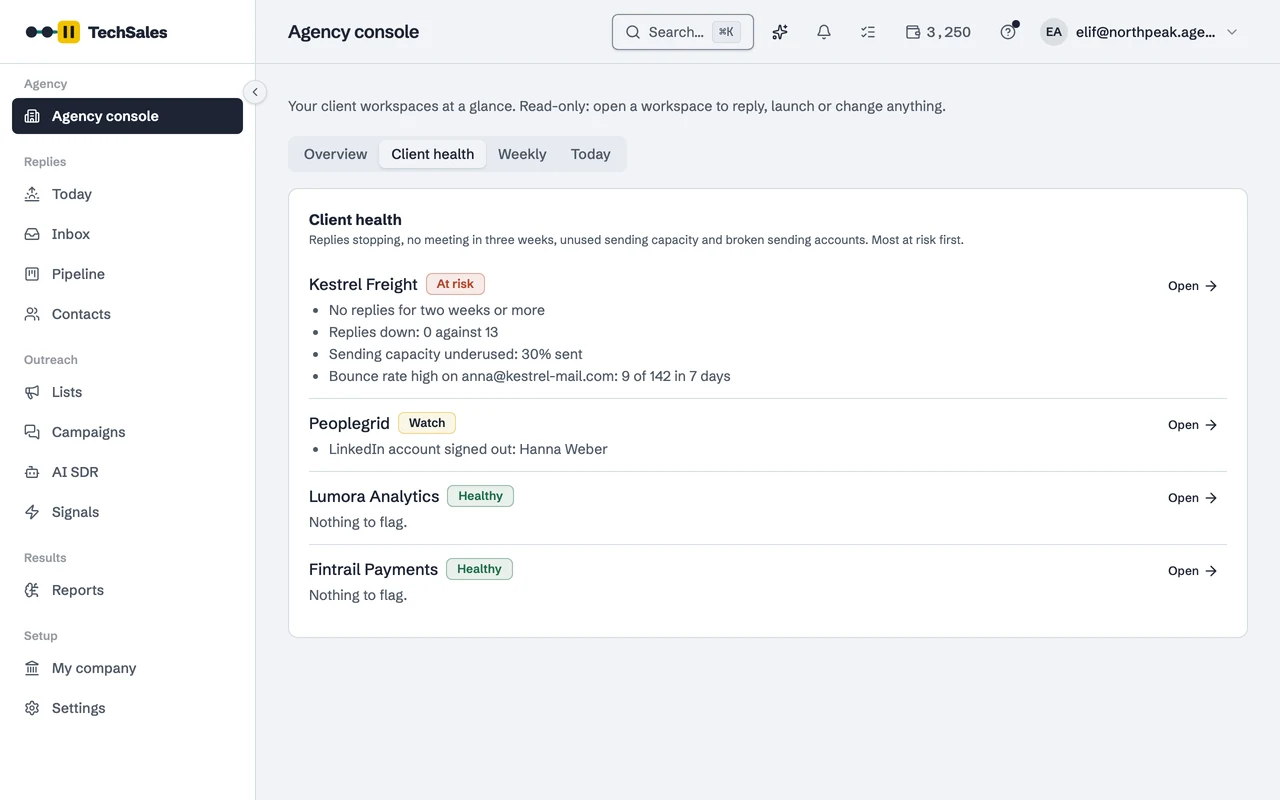View the 3,250 credits balance
Image resolution: width=1280 pixels, height=800 pixels.
point(938,32)
